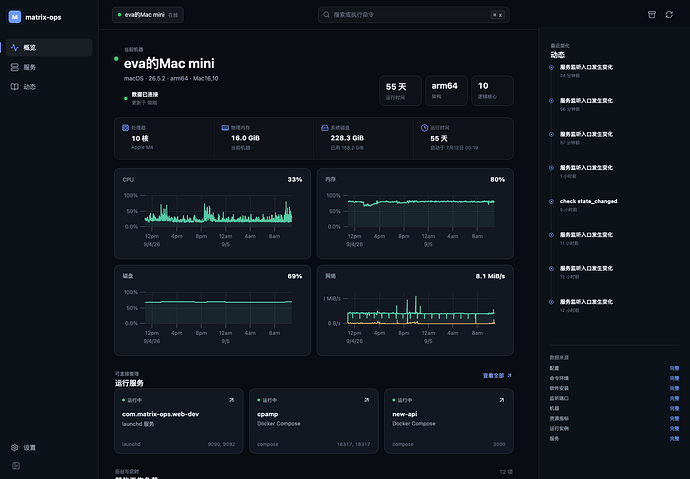Click the eva的Mac mini page heading
Screen dimensions: 690x479
coord(169,64)
